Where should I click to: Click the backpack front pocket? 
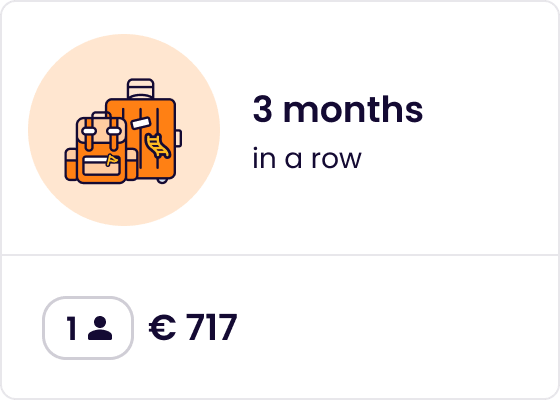pos(101,166)
